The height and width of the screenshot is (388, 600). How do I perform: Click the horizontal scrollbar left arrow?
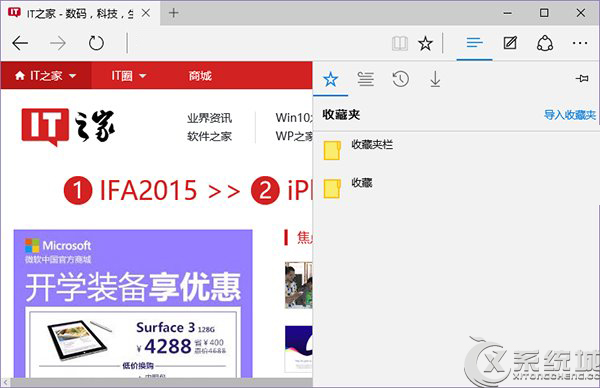[5, 382]
